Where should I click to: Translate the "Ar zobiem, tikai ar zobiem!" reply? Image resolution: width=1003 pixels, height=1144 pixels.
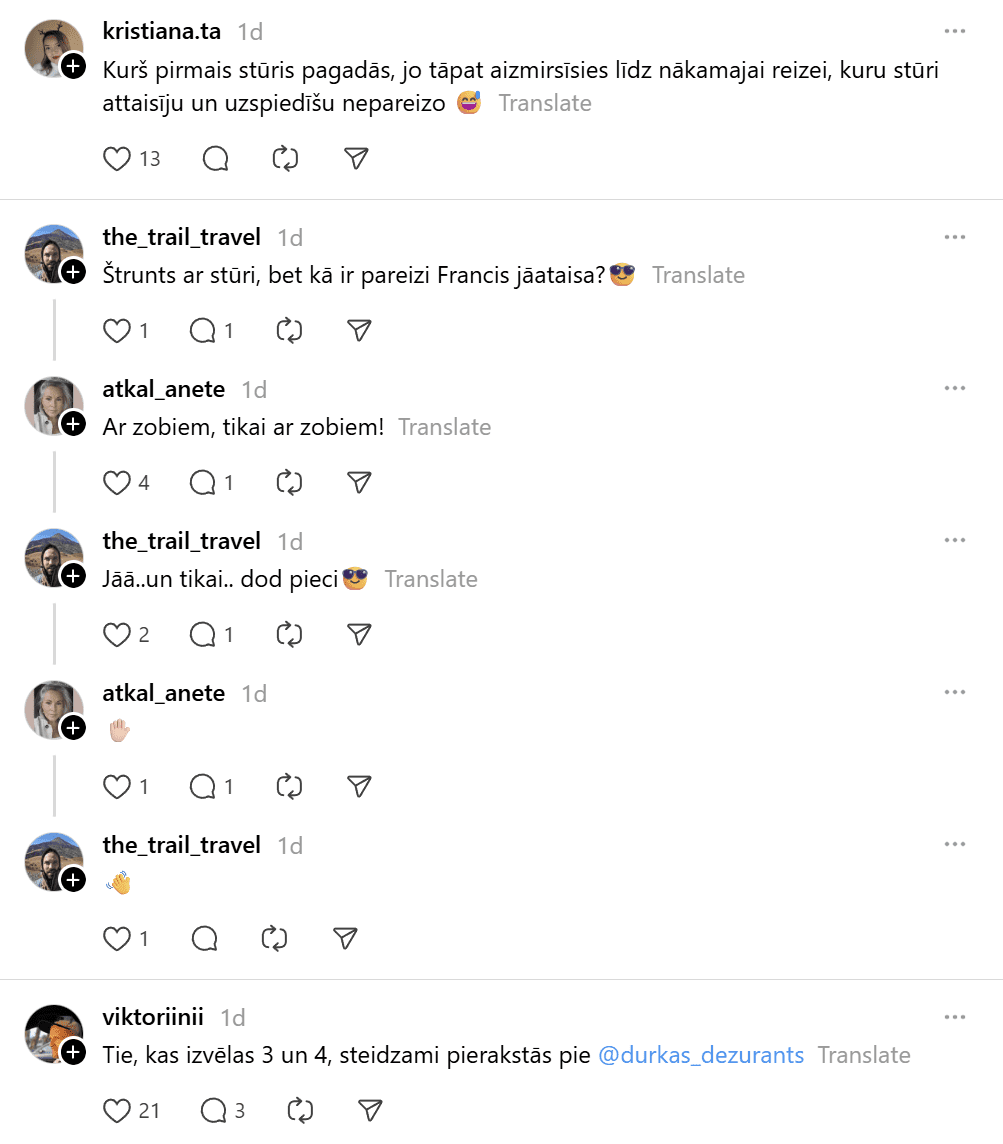(445, 427)
